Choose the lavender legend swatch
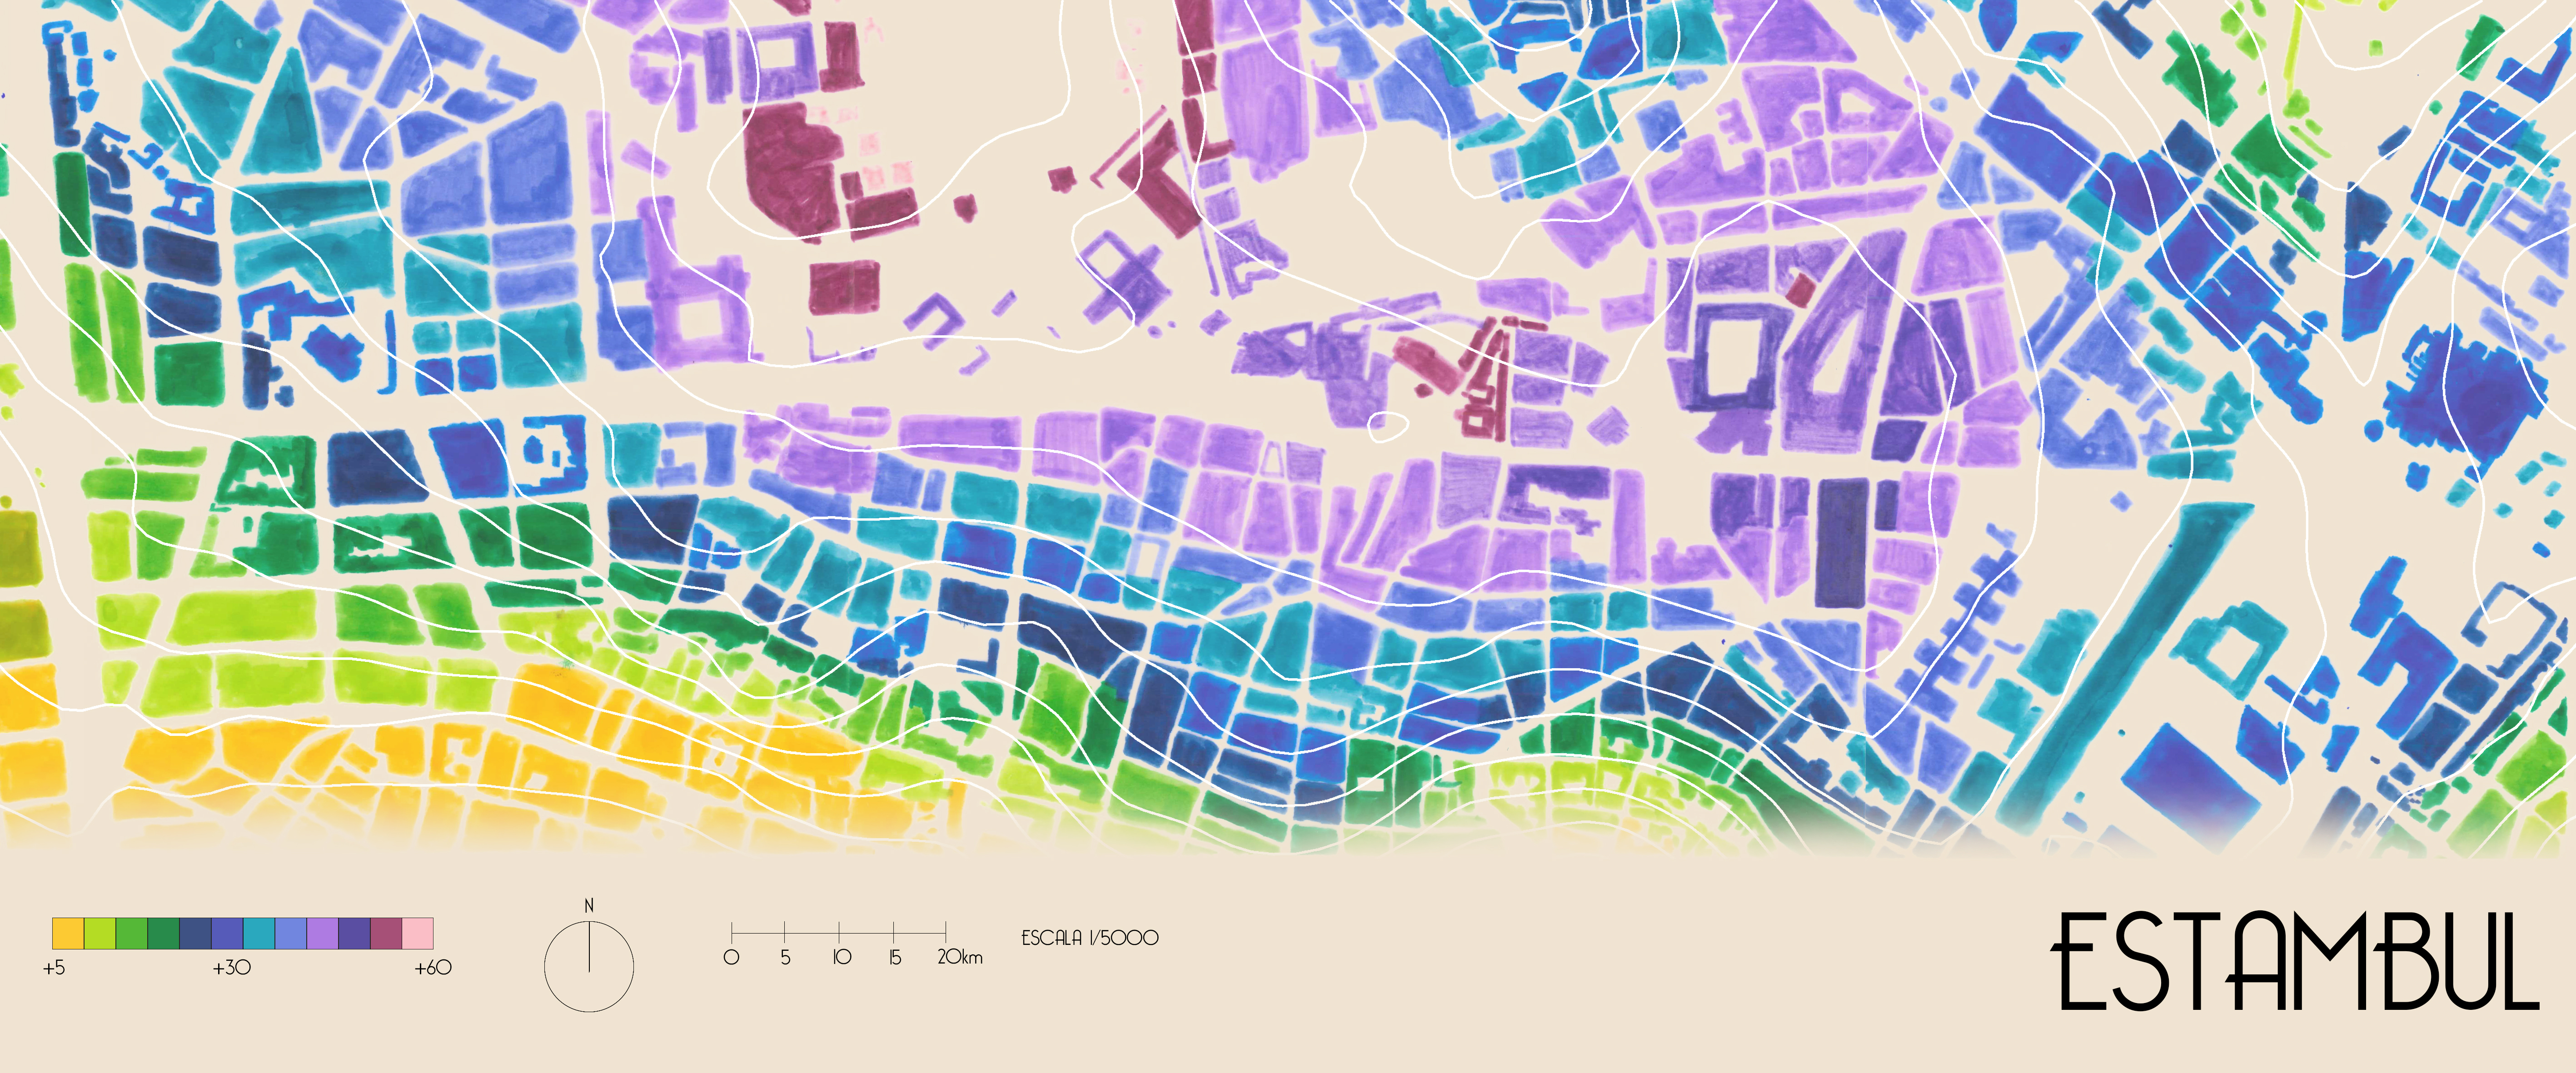This screenshot has height=1073, width=2576. tap(323, 933)
